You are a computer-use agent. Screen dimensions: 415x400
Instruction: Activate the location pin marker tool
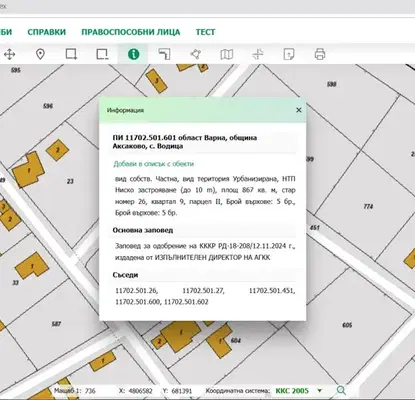pyautogui.click(x=40, y=54)
